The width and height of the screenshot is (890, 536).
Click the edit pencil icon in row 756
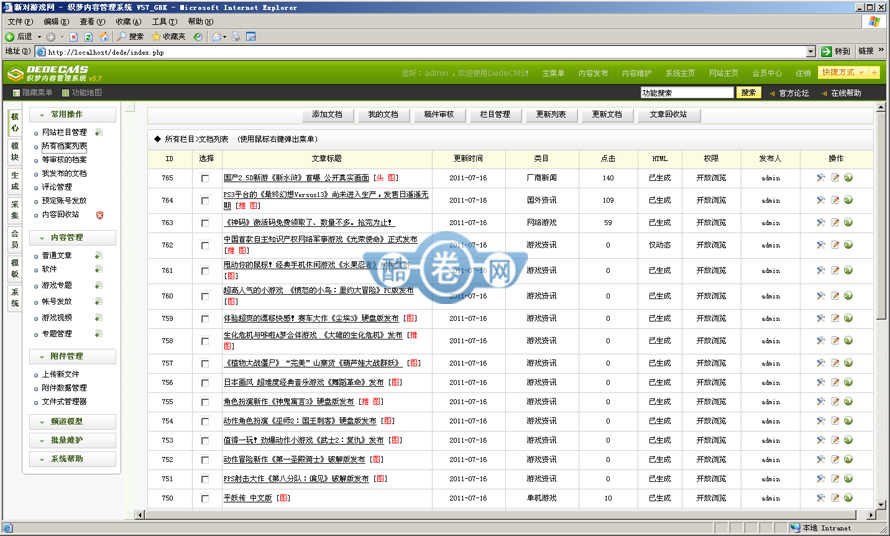pyautogui.click(x=834, y=382)
